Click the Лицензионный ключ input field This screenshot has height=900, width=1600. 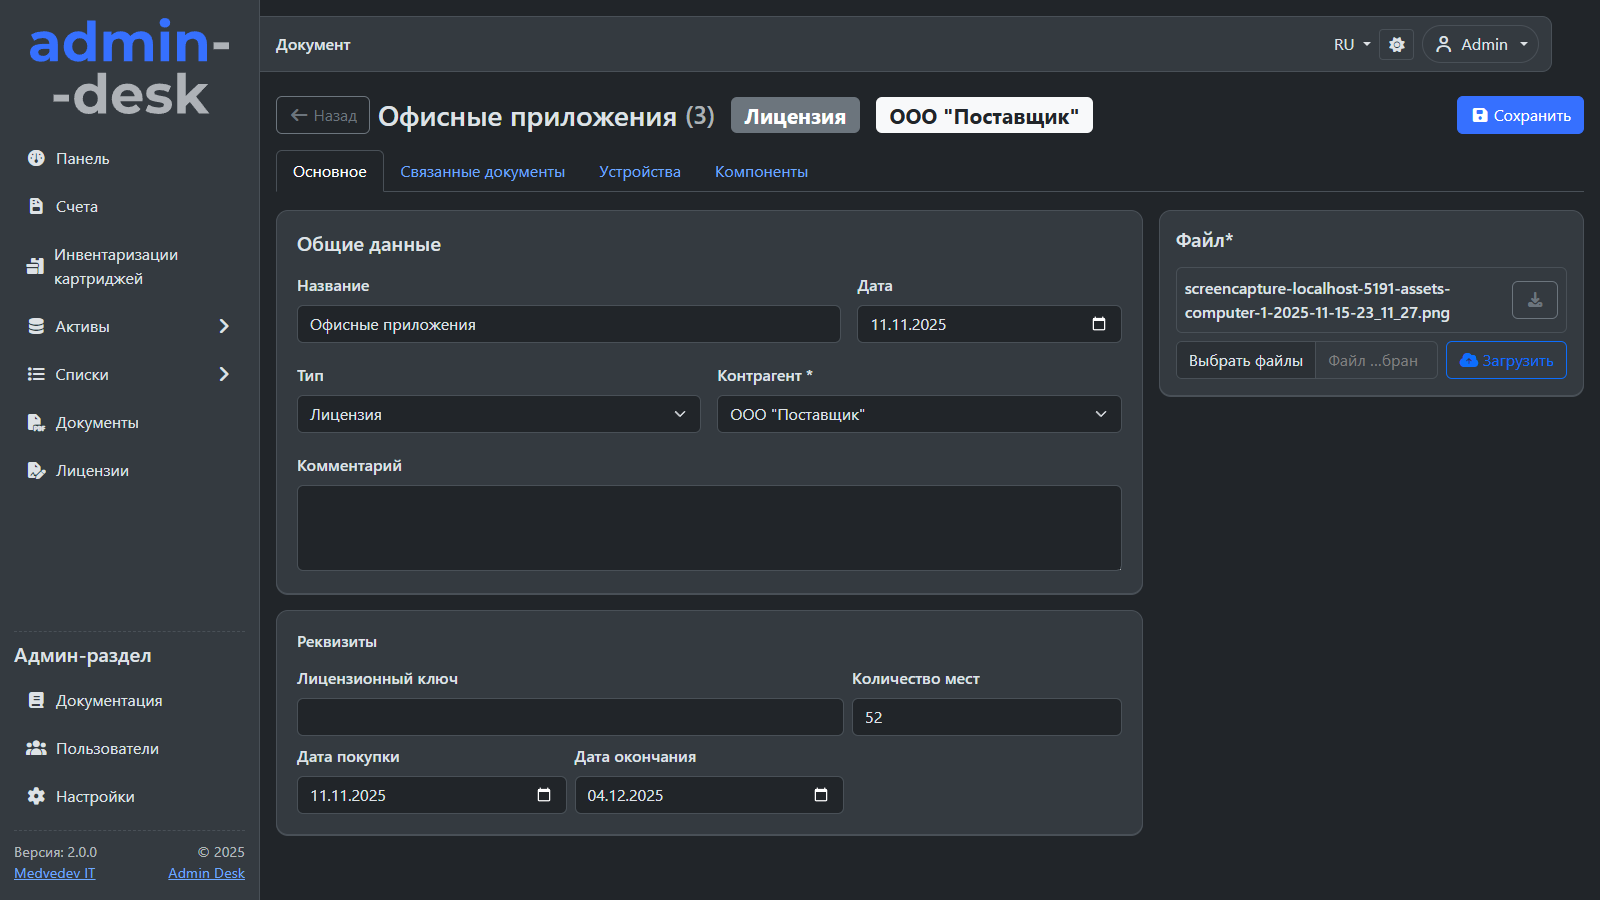pyautogui.click(x=569, y=717)
